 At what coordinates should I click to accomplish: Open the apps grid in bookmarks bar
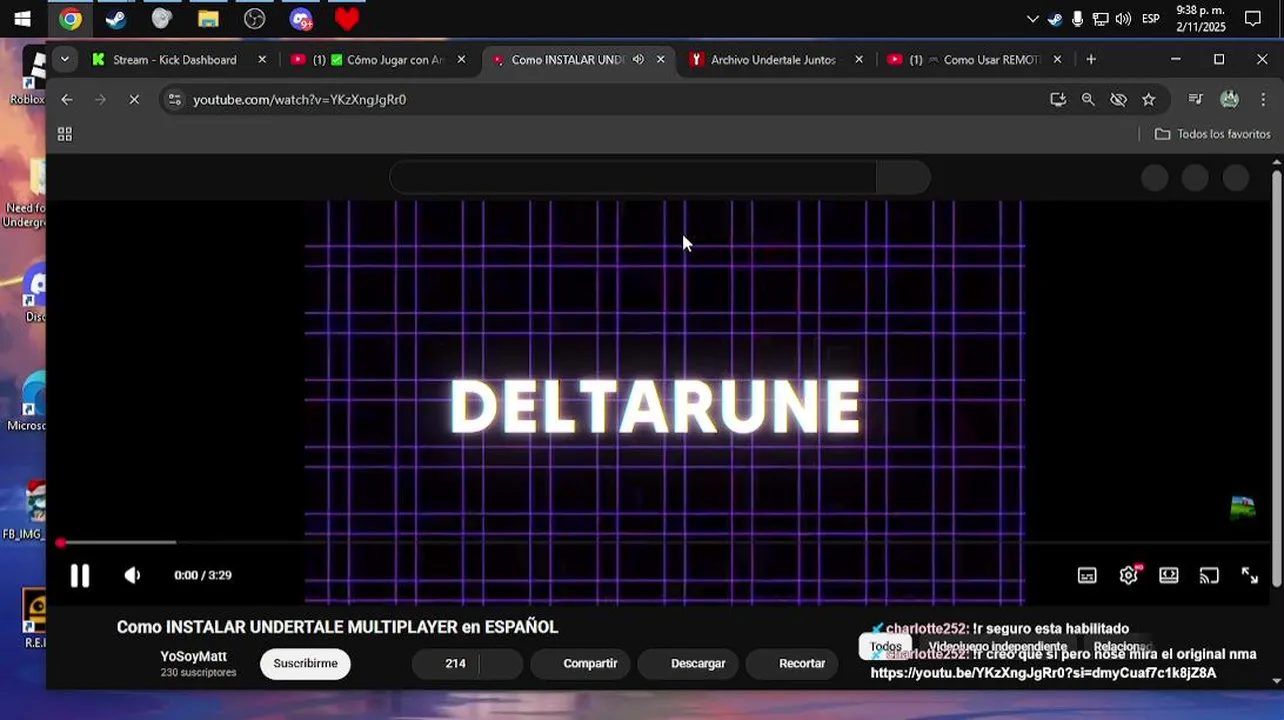65,134
